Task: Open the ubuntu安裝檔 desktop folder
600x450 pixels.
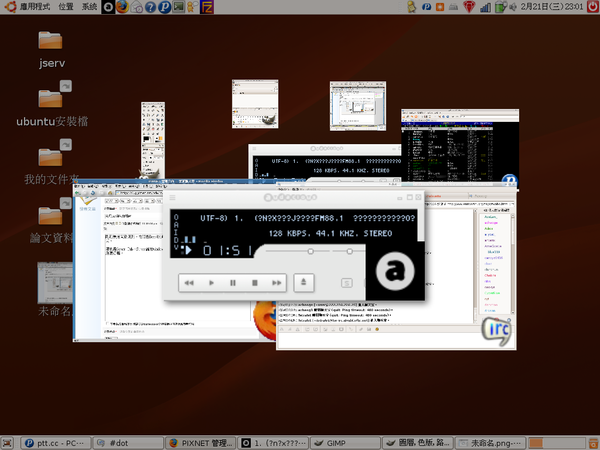Action: (x=51, y=98)
